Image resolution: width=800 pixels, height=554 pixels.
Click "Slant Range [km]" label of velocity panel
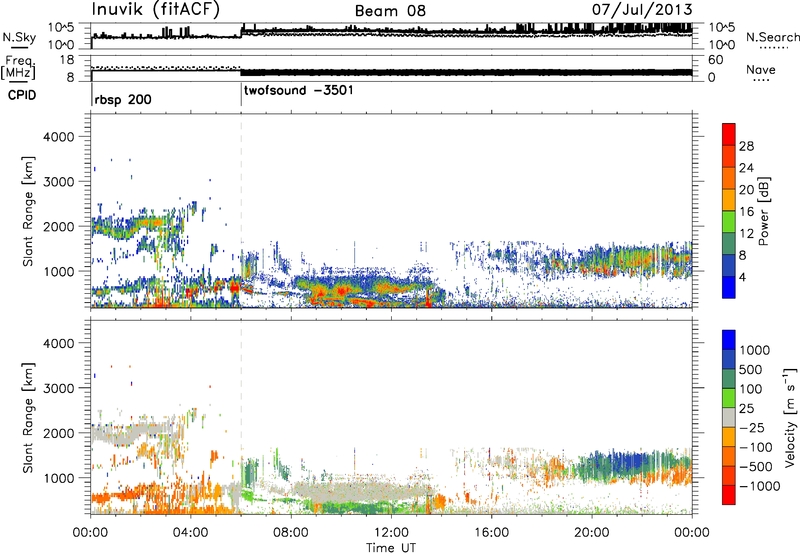pos(28,418)
